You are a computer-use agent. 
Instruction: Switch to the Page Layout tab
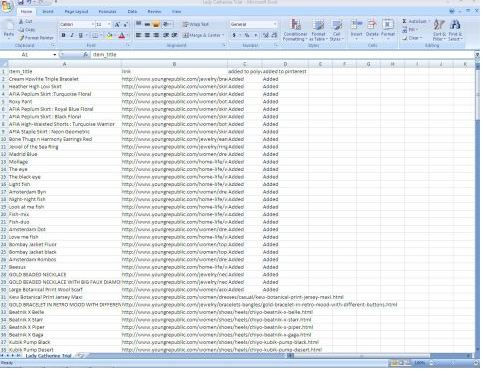(76, 12)
